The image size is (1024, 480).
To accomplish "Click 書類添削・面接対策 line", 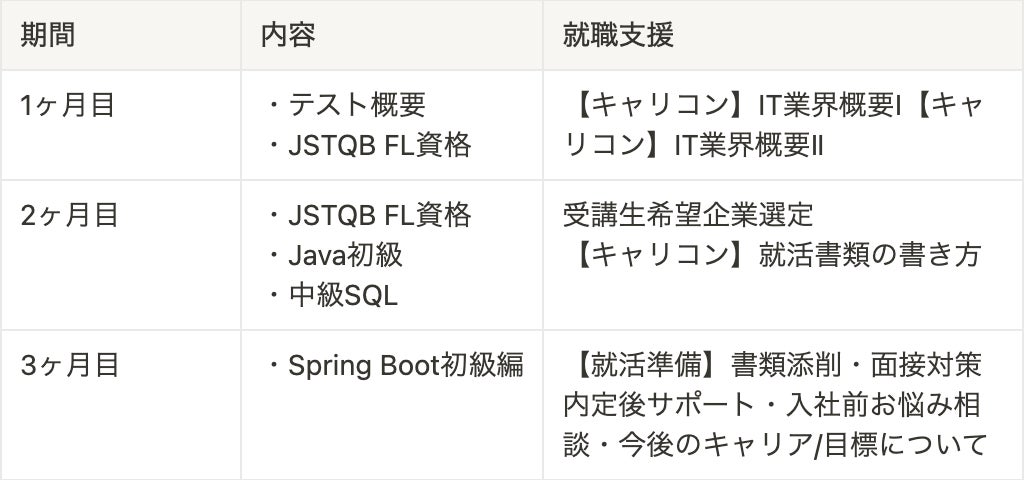I will click(857, 366).
